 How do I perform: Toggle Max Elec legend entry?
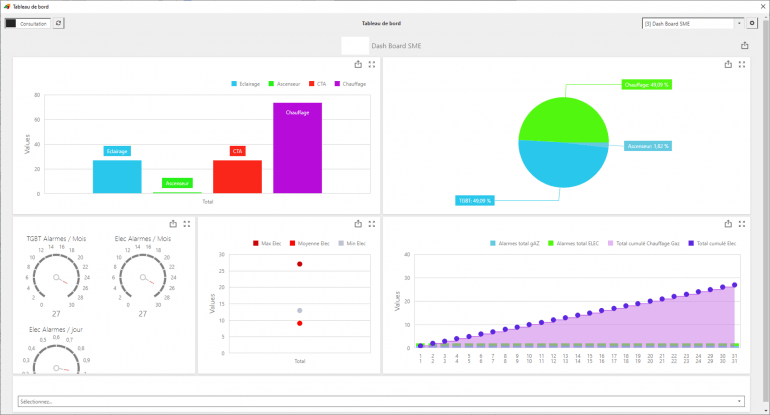point(267,244)
